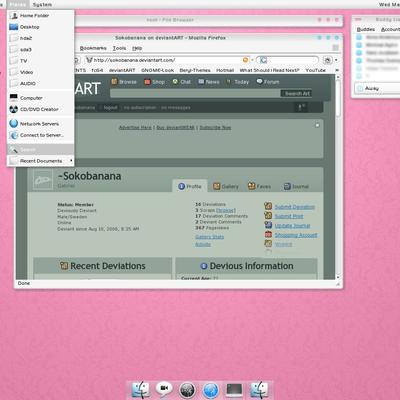Viewport: 400px width, 400px height.
Task: Click the Shopping Account link
Action: 296,235
